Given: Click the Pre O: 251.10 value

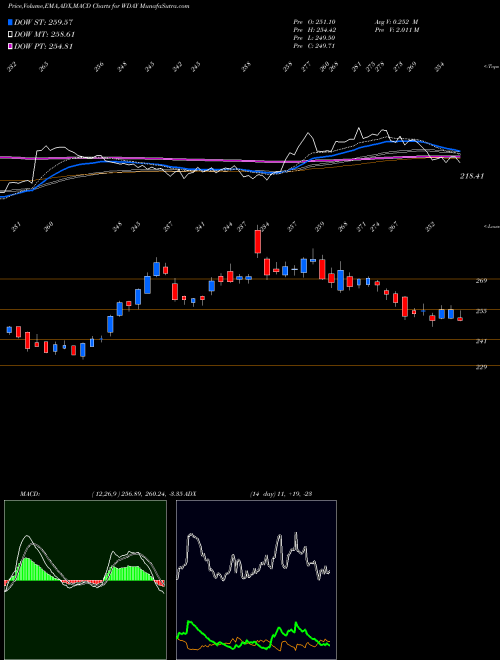Looking at the screenshot, I should 314,22.
